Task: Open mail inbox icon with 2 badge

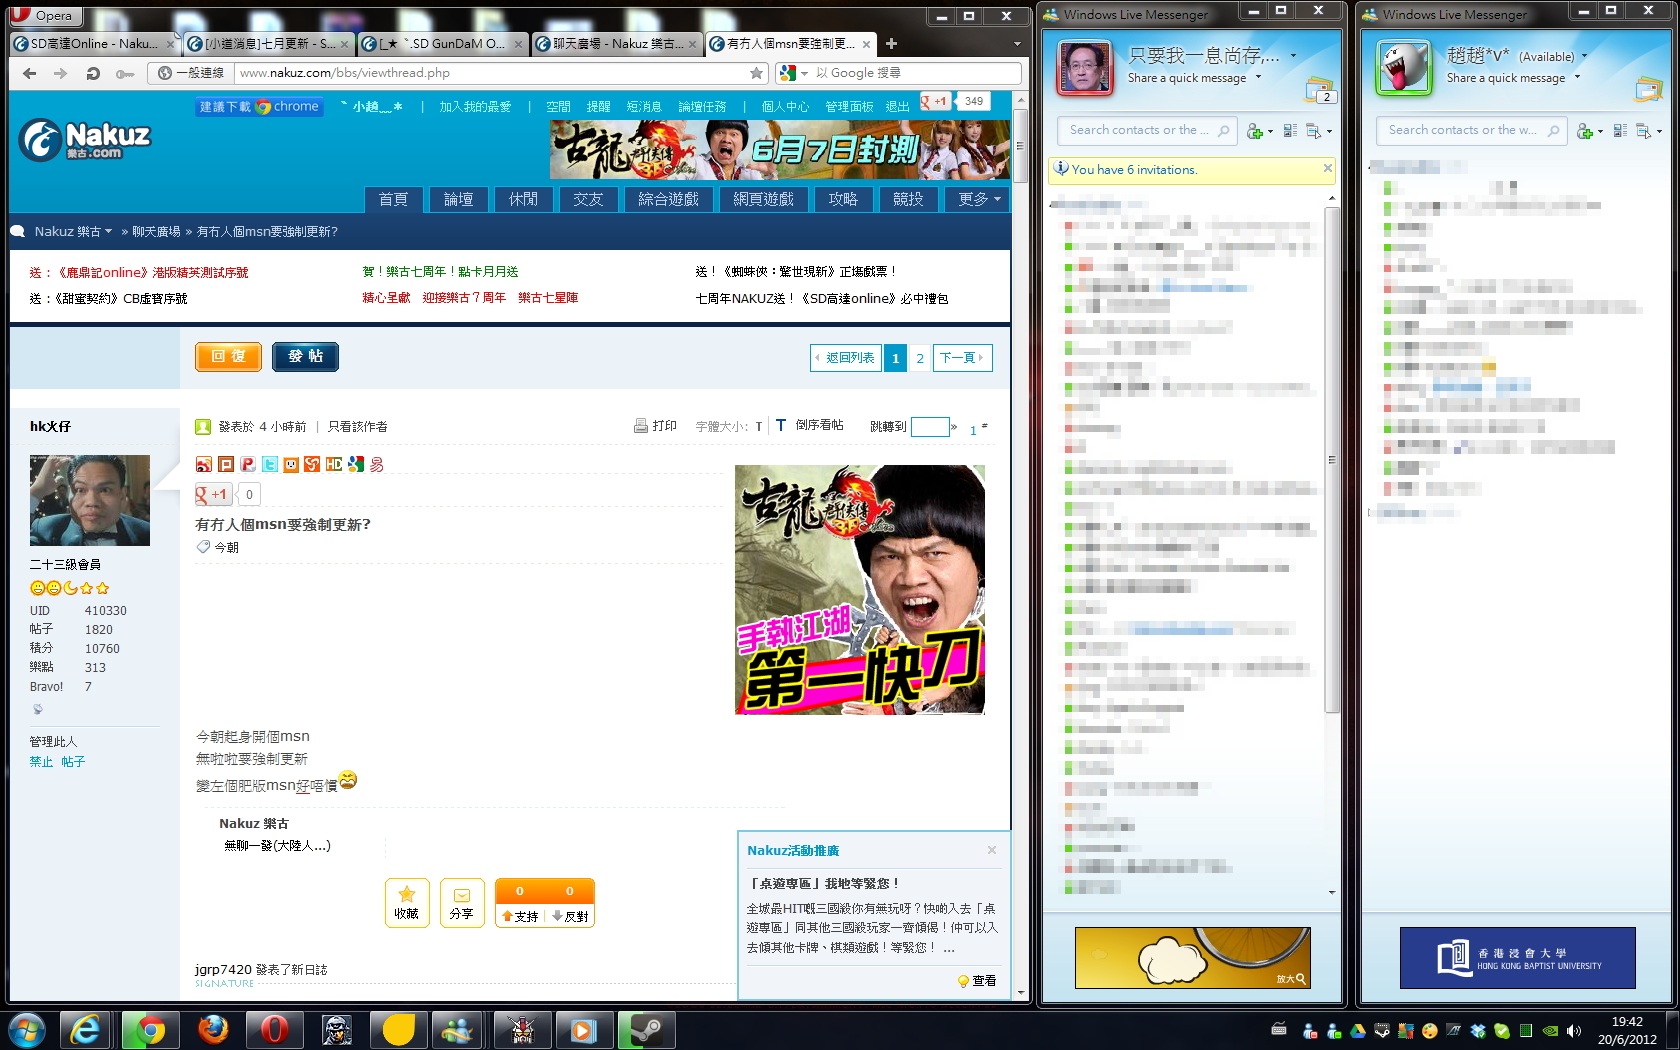Action: tap(1319, 90)
